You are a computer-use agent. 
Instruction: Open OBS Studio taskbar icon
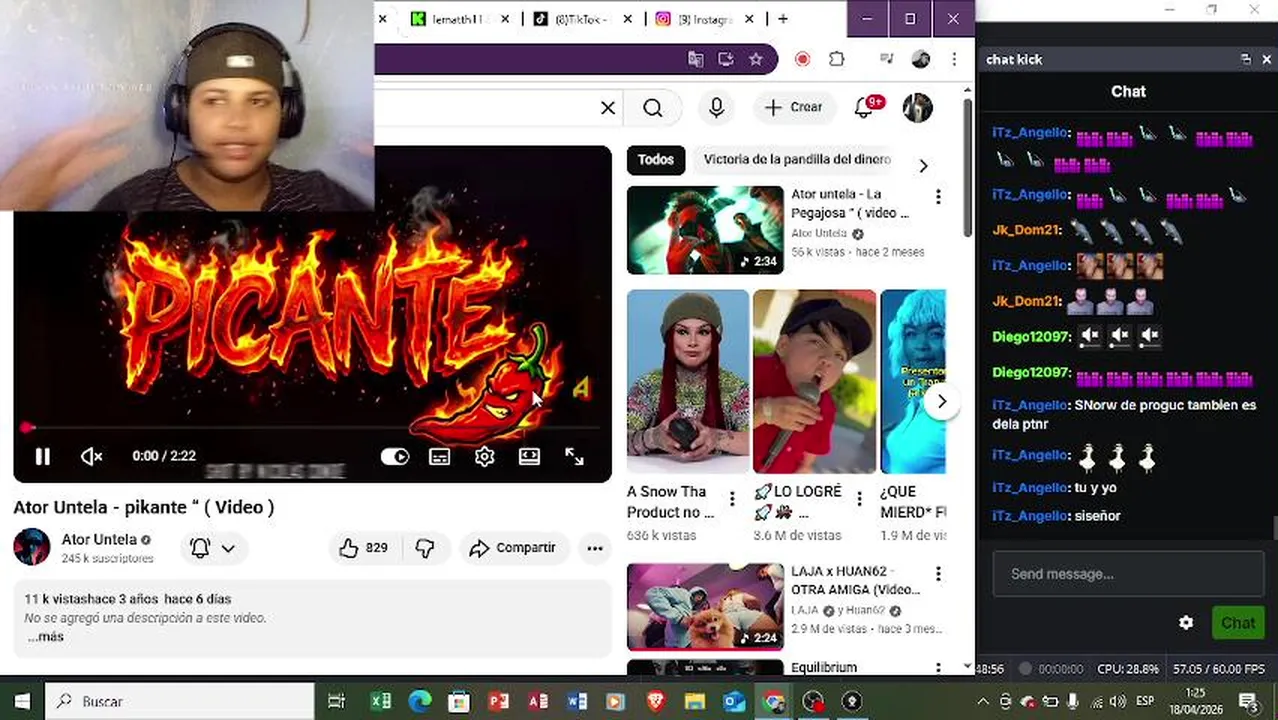point(814,701)
